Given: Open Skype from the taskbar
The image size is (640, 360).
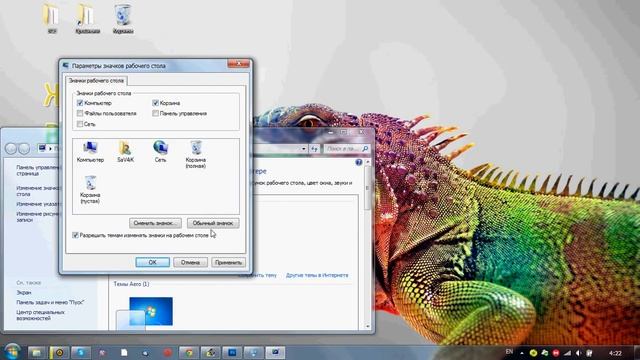Looking at the screenshot, I should click(80, 352).
